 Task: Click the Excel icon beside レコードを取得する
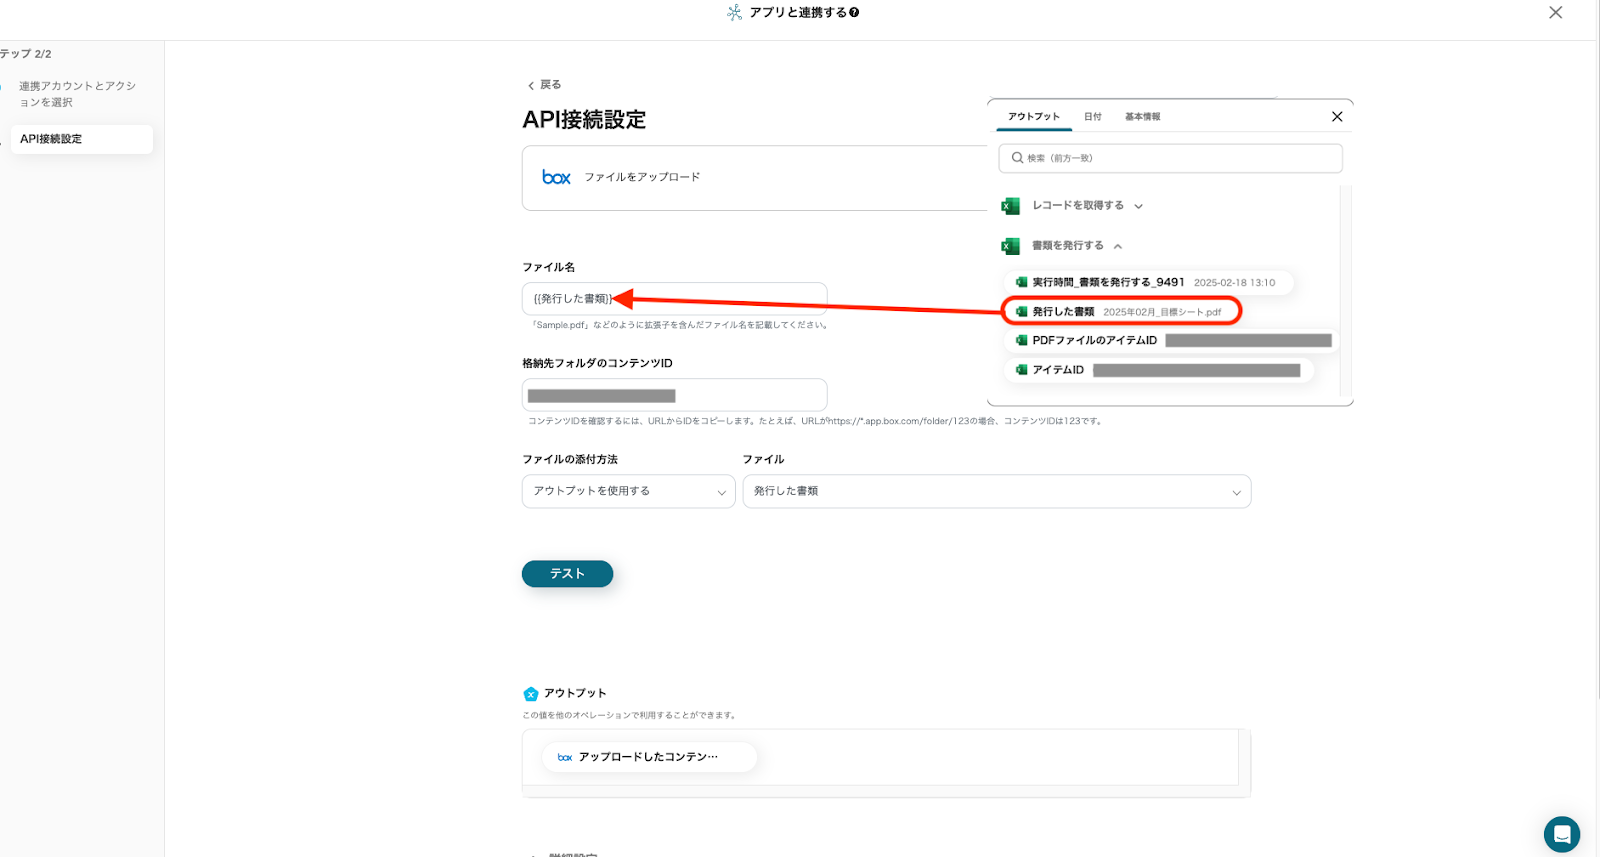[1010, 206]
